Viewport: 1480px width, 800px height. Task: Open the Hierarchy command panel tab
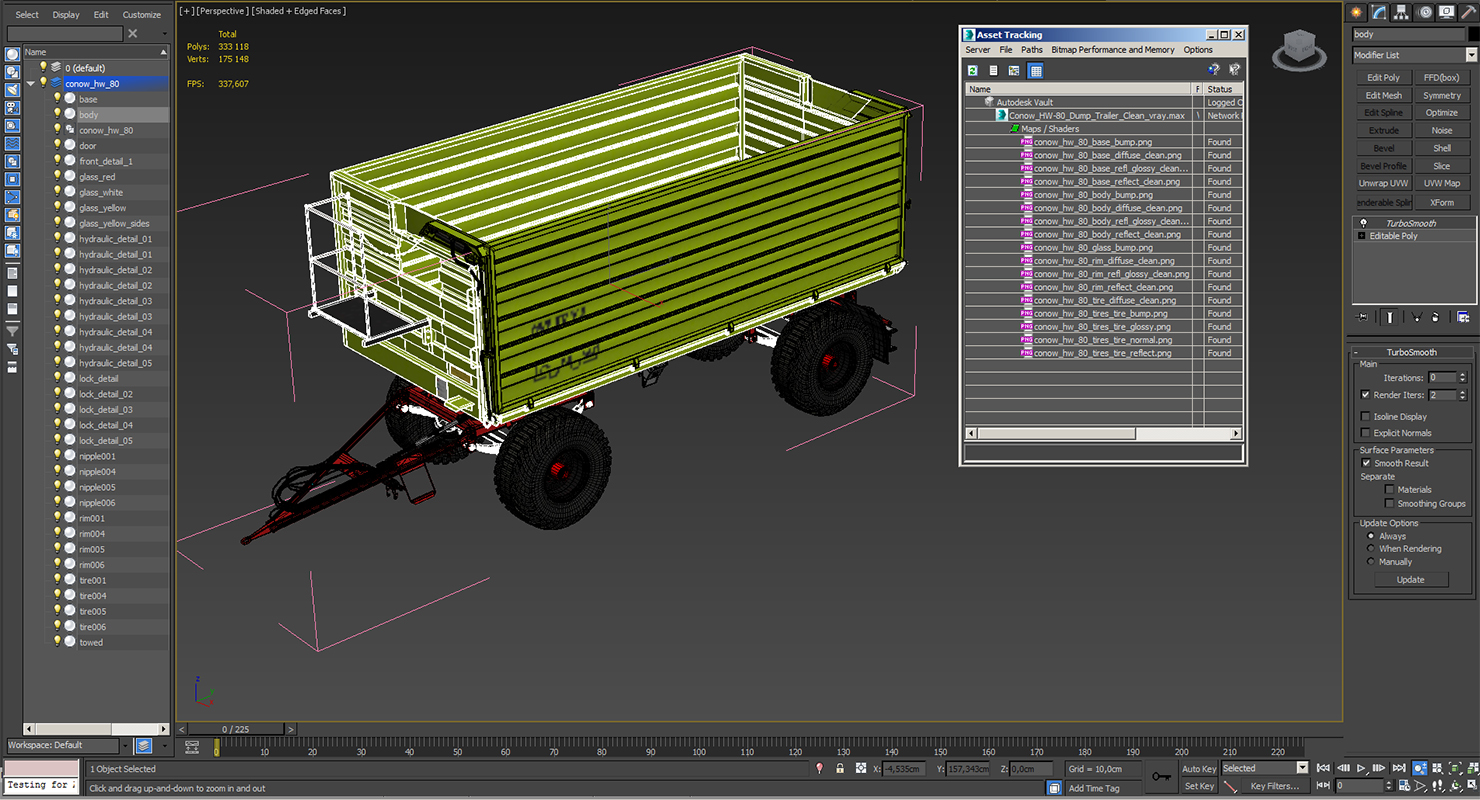click(1402, 12)
